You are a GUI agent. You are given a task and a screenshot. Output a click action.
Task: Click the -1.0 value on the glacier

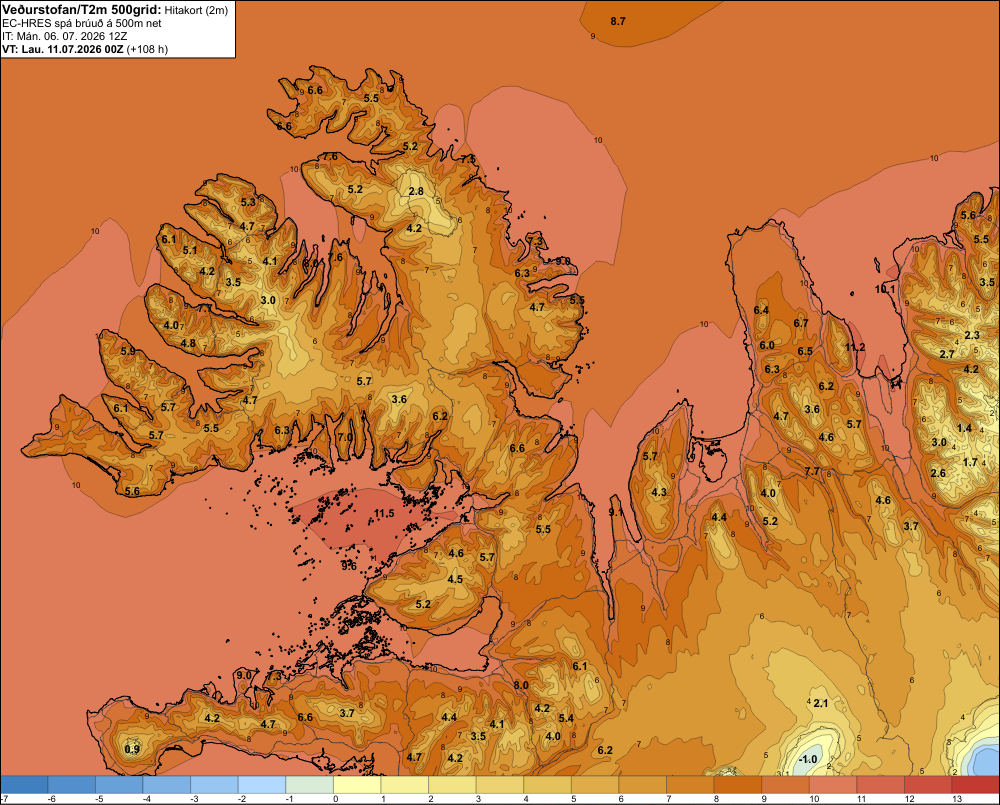click(x=808, y=759)
